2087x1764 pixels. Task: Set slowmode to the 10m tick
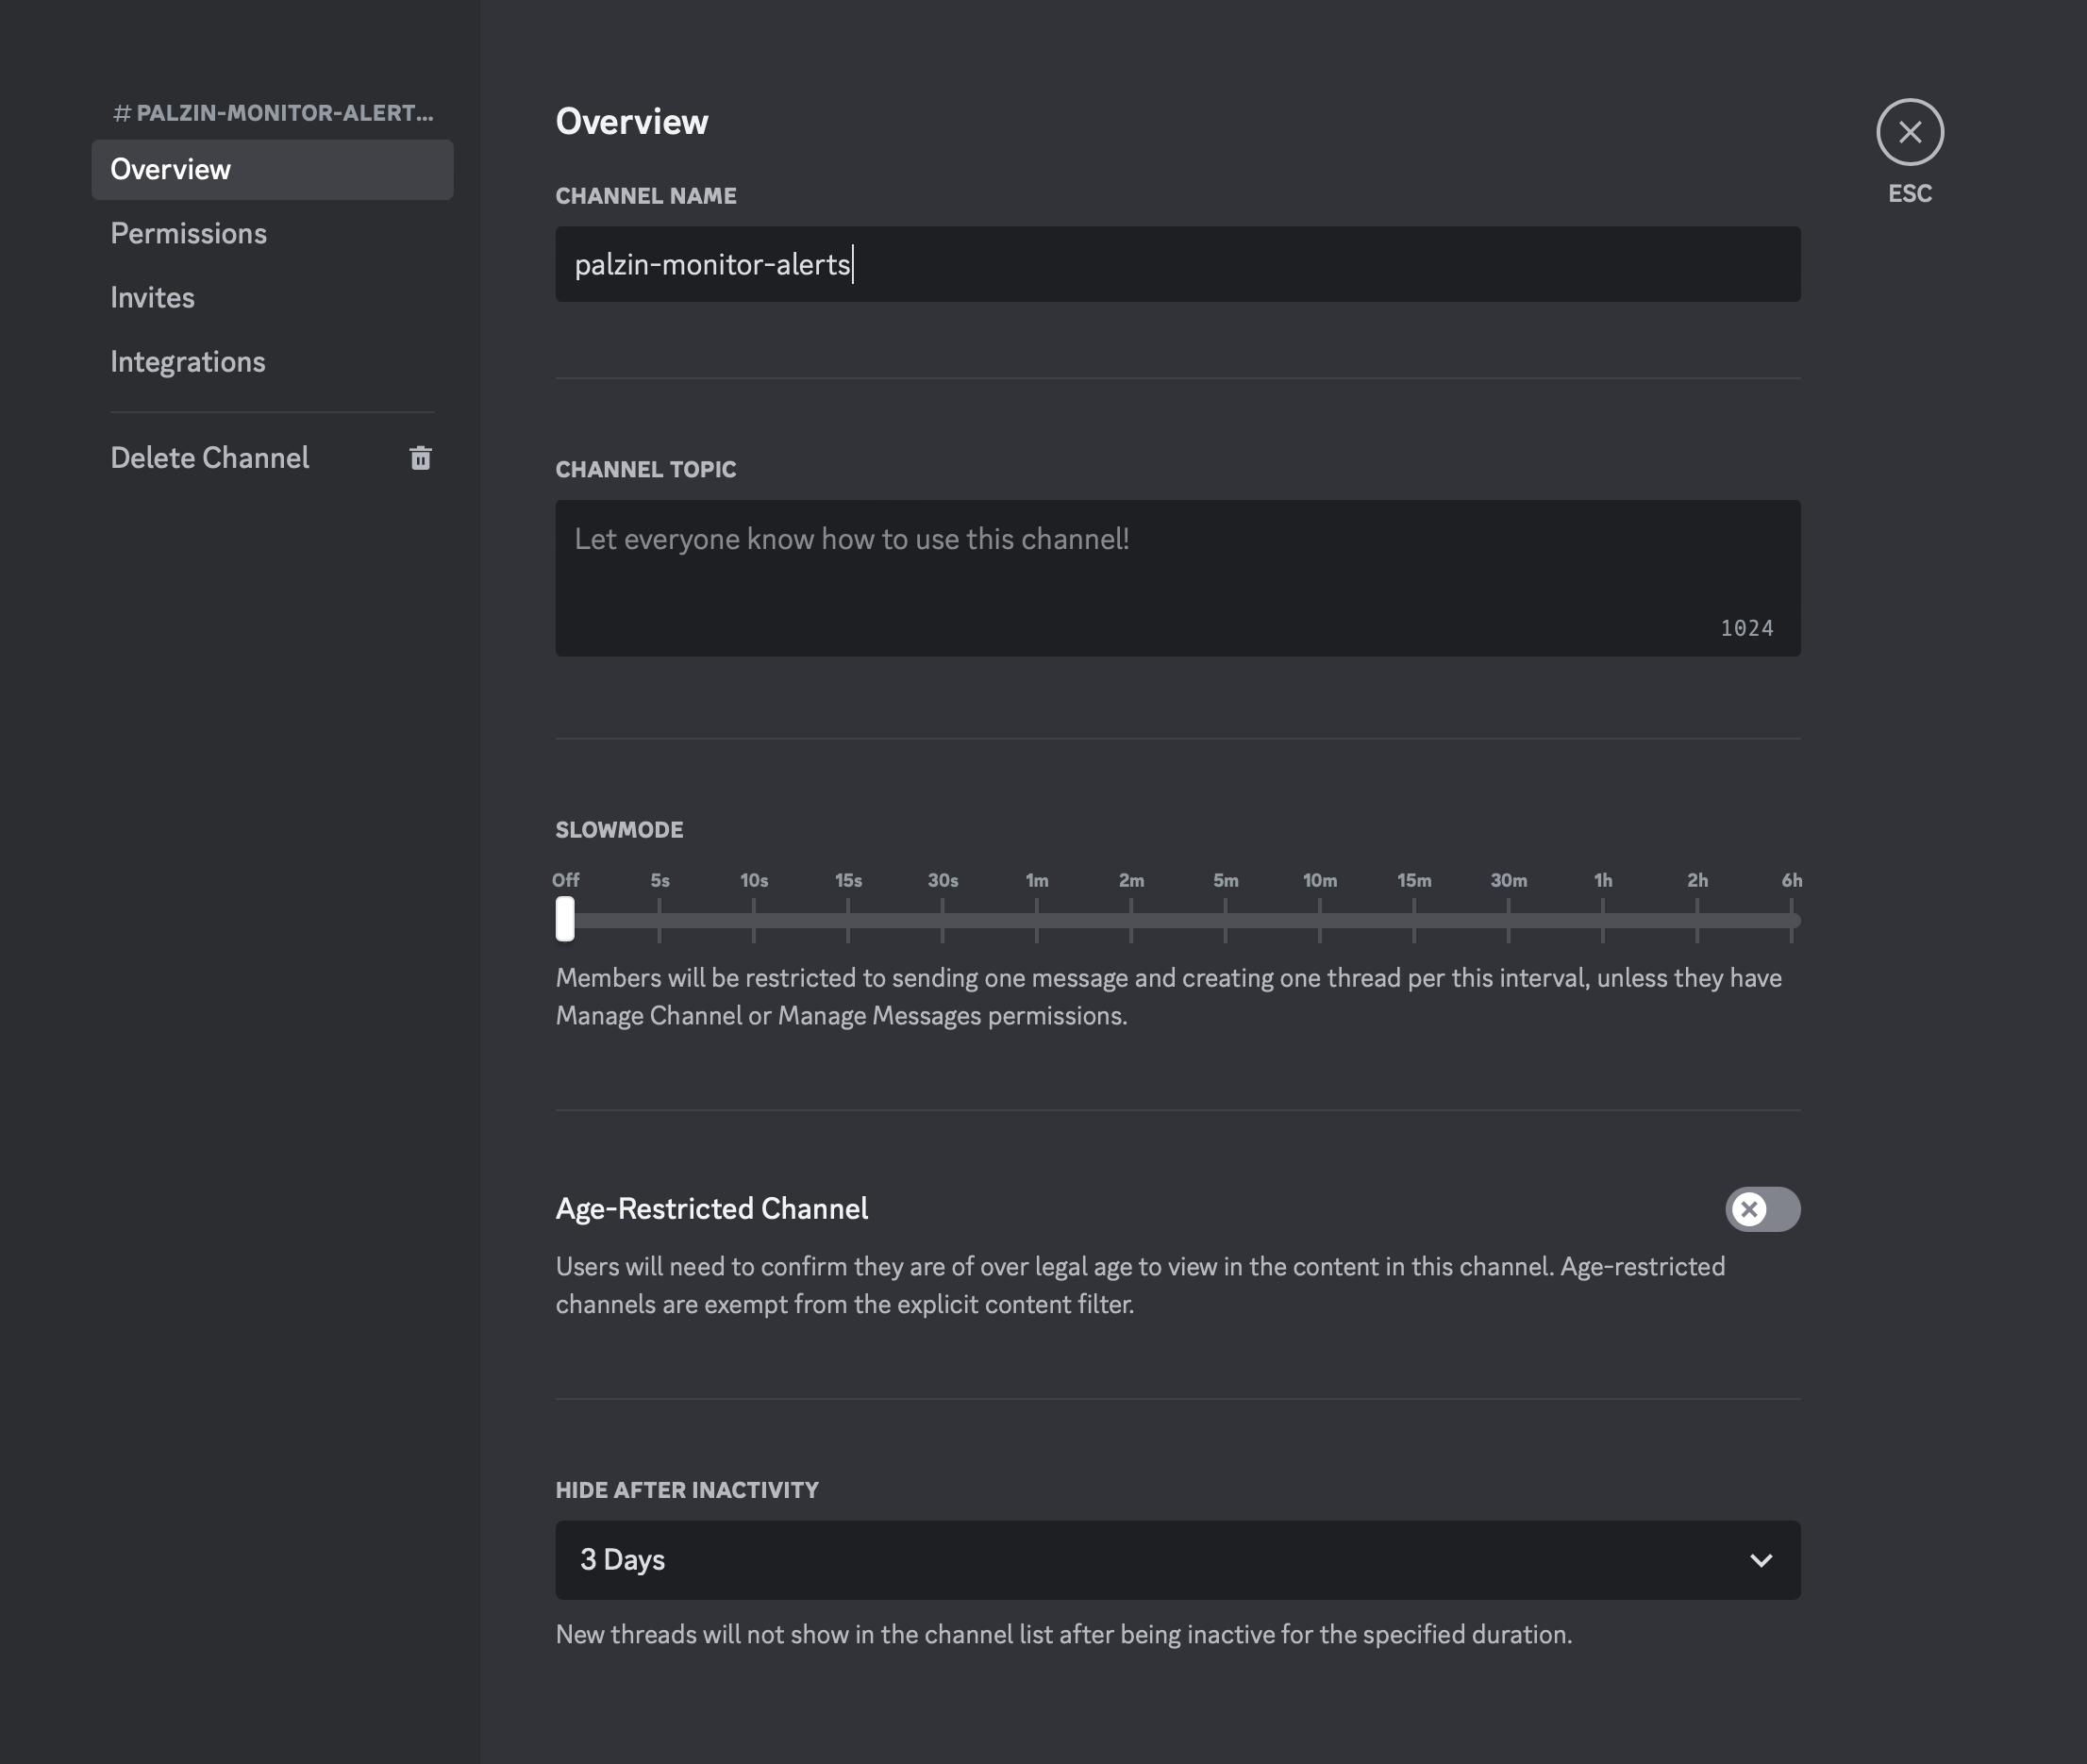point(1320,920)
